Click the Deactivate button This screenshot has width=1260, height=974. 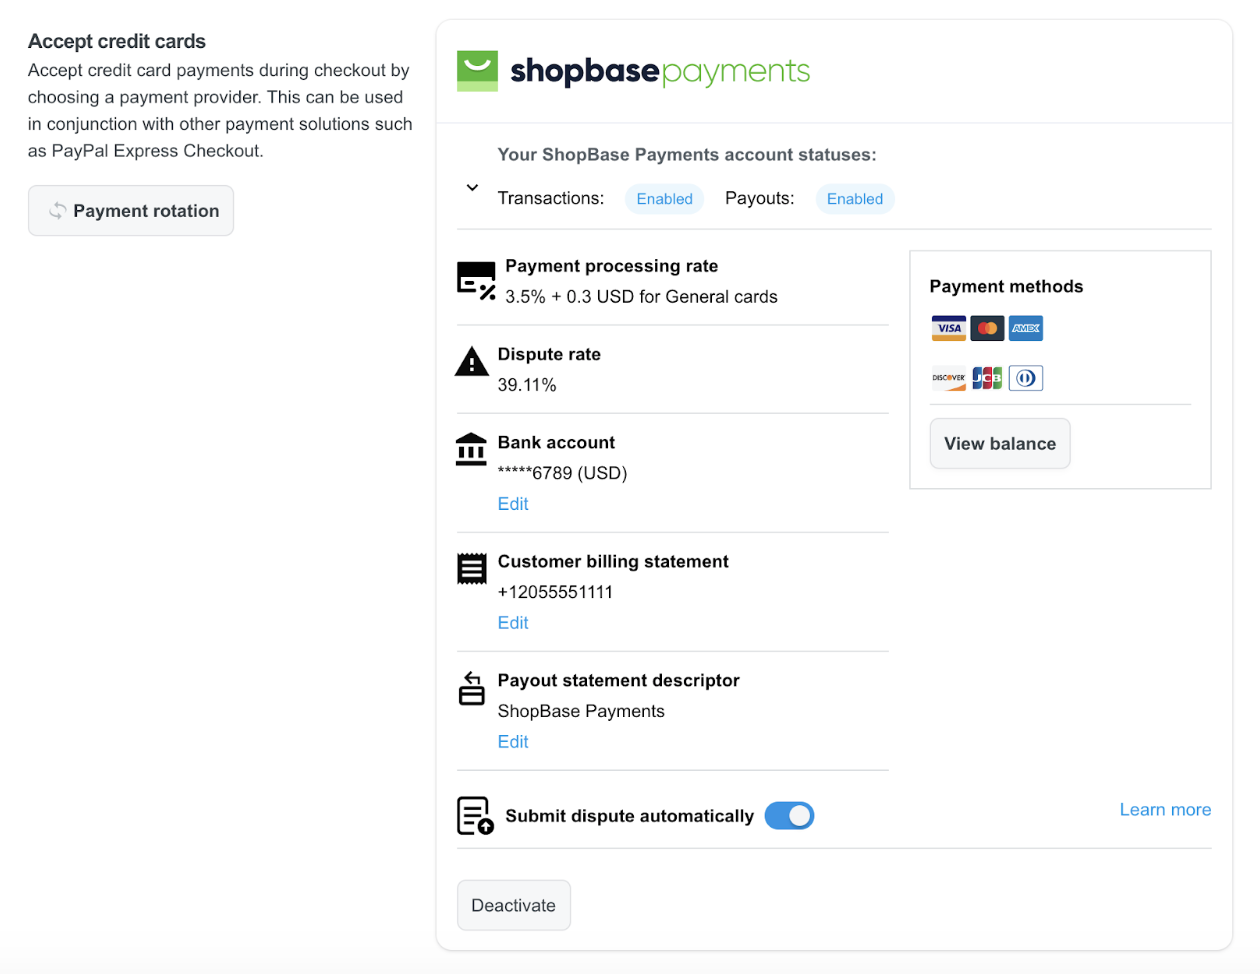pos(514,905)
